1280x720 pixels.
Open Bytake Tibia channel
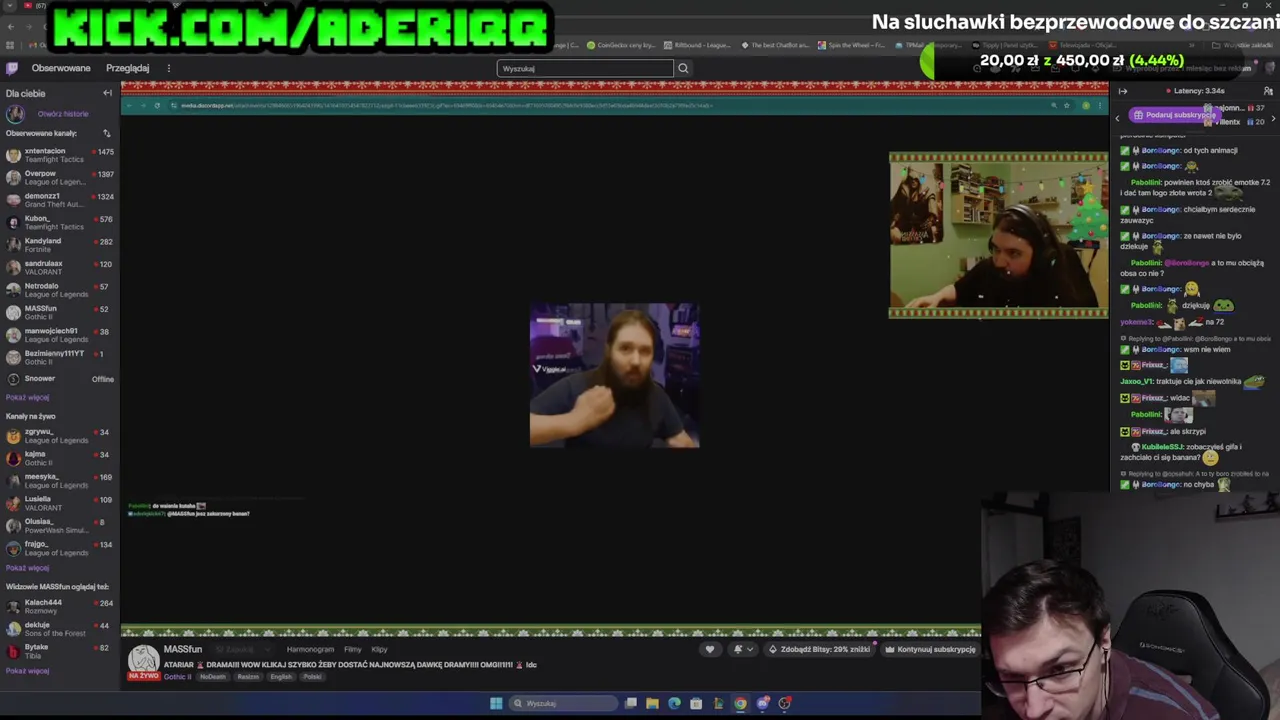60,651
